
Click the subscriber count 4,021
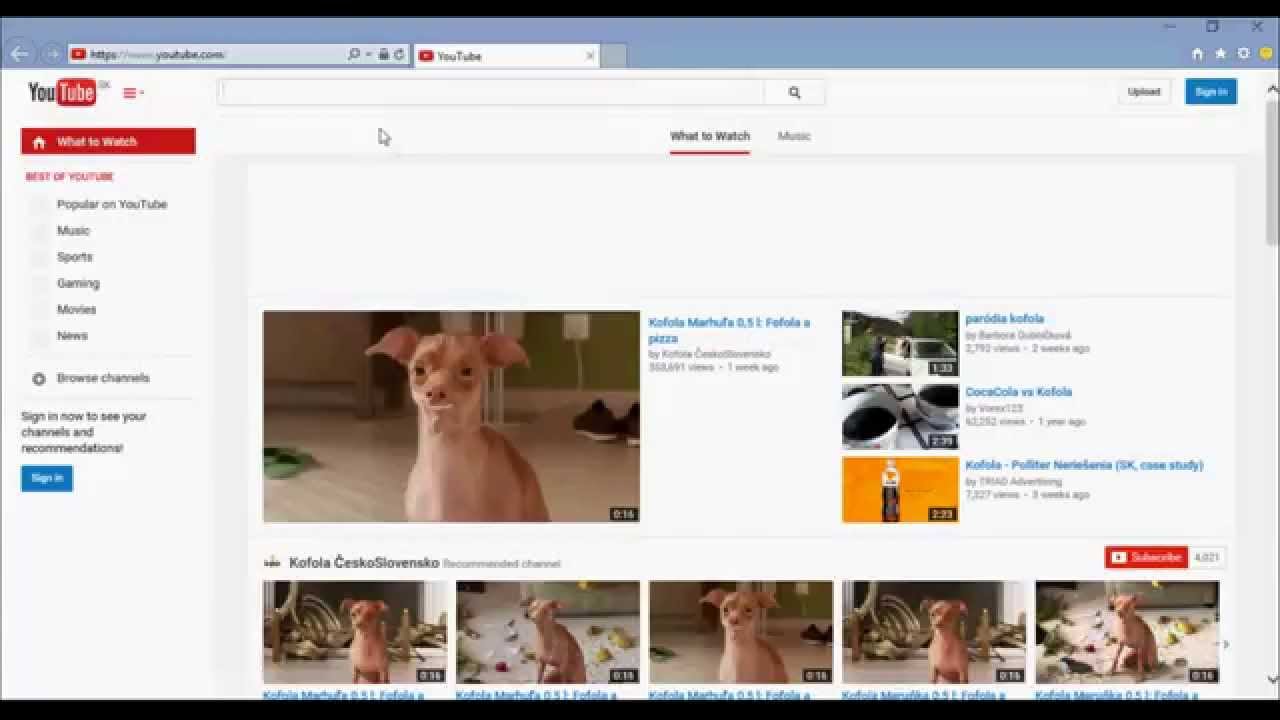[1207, 557]
